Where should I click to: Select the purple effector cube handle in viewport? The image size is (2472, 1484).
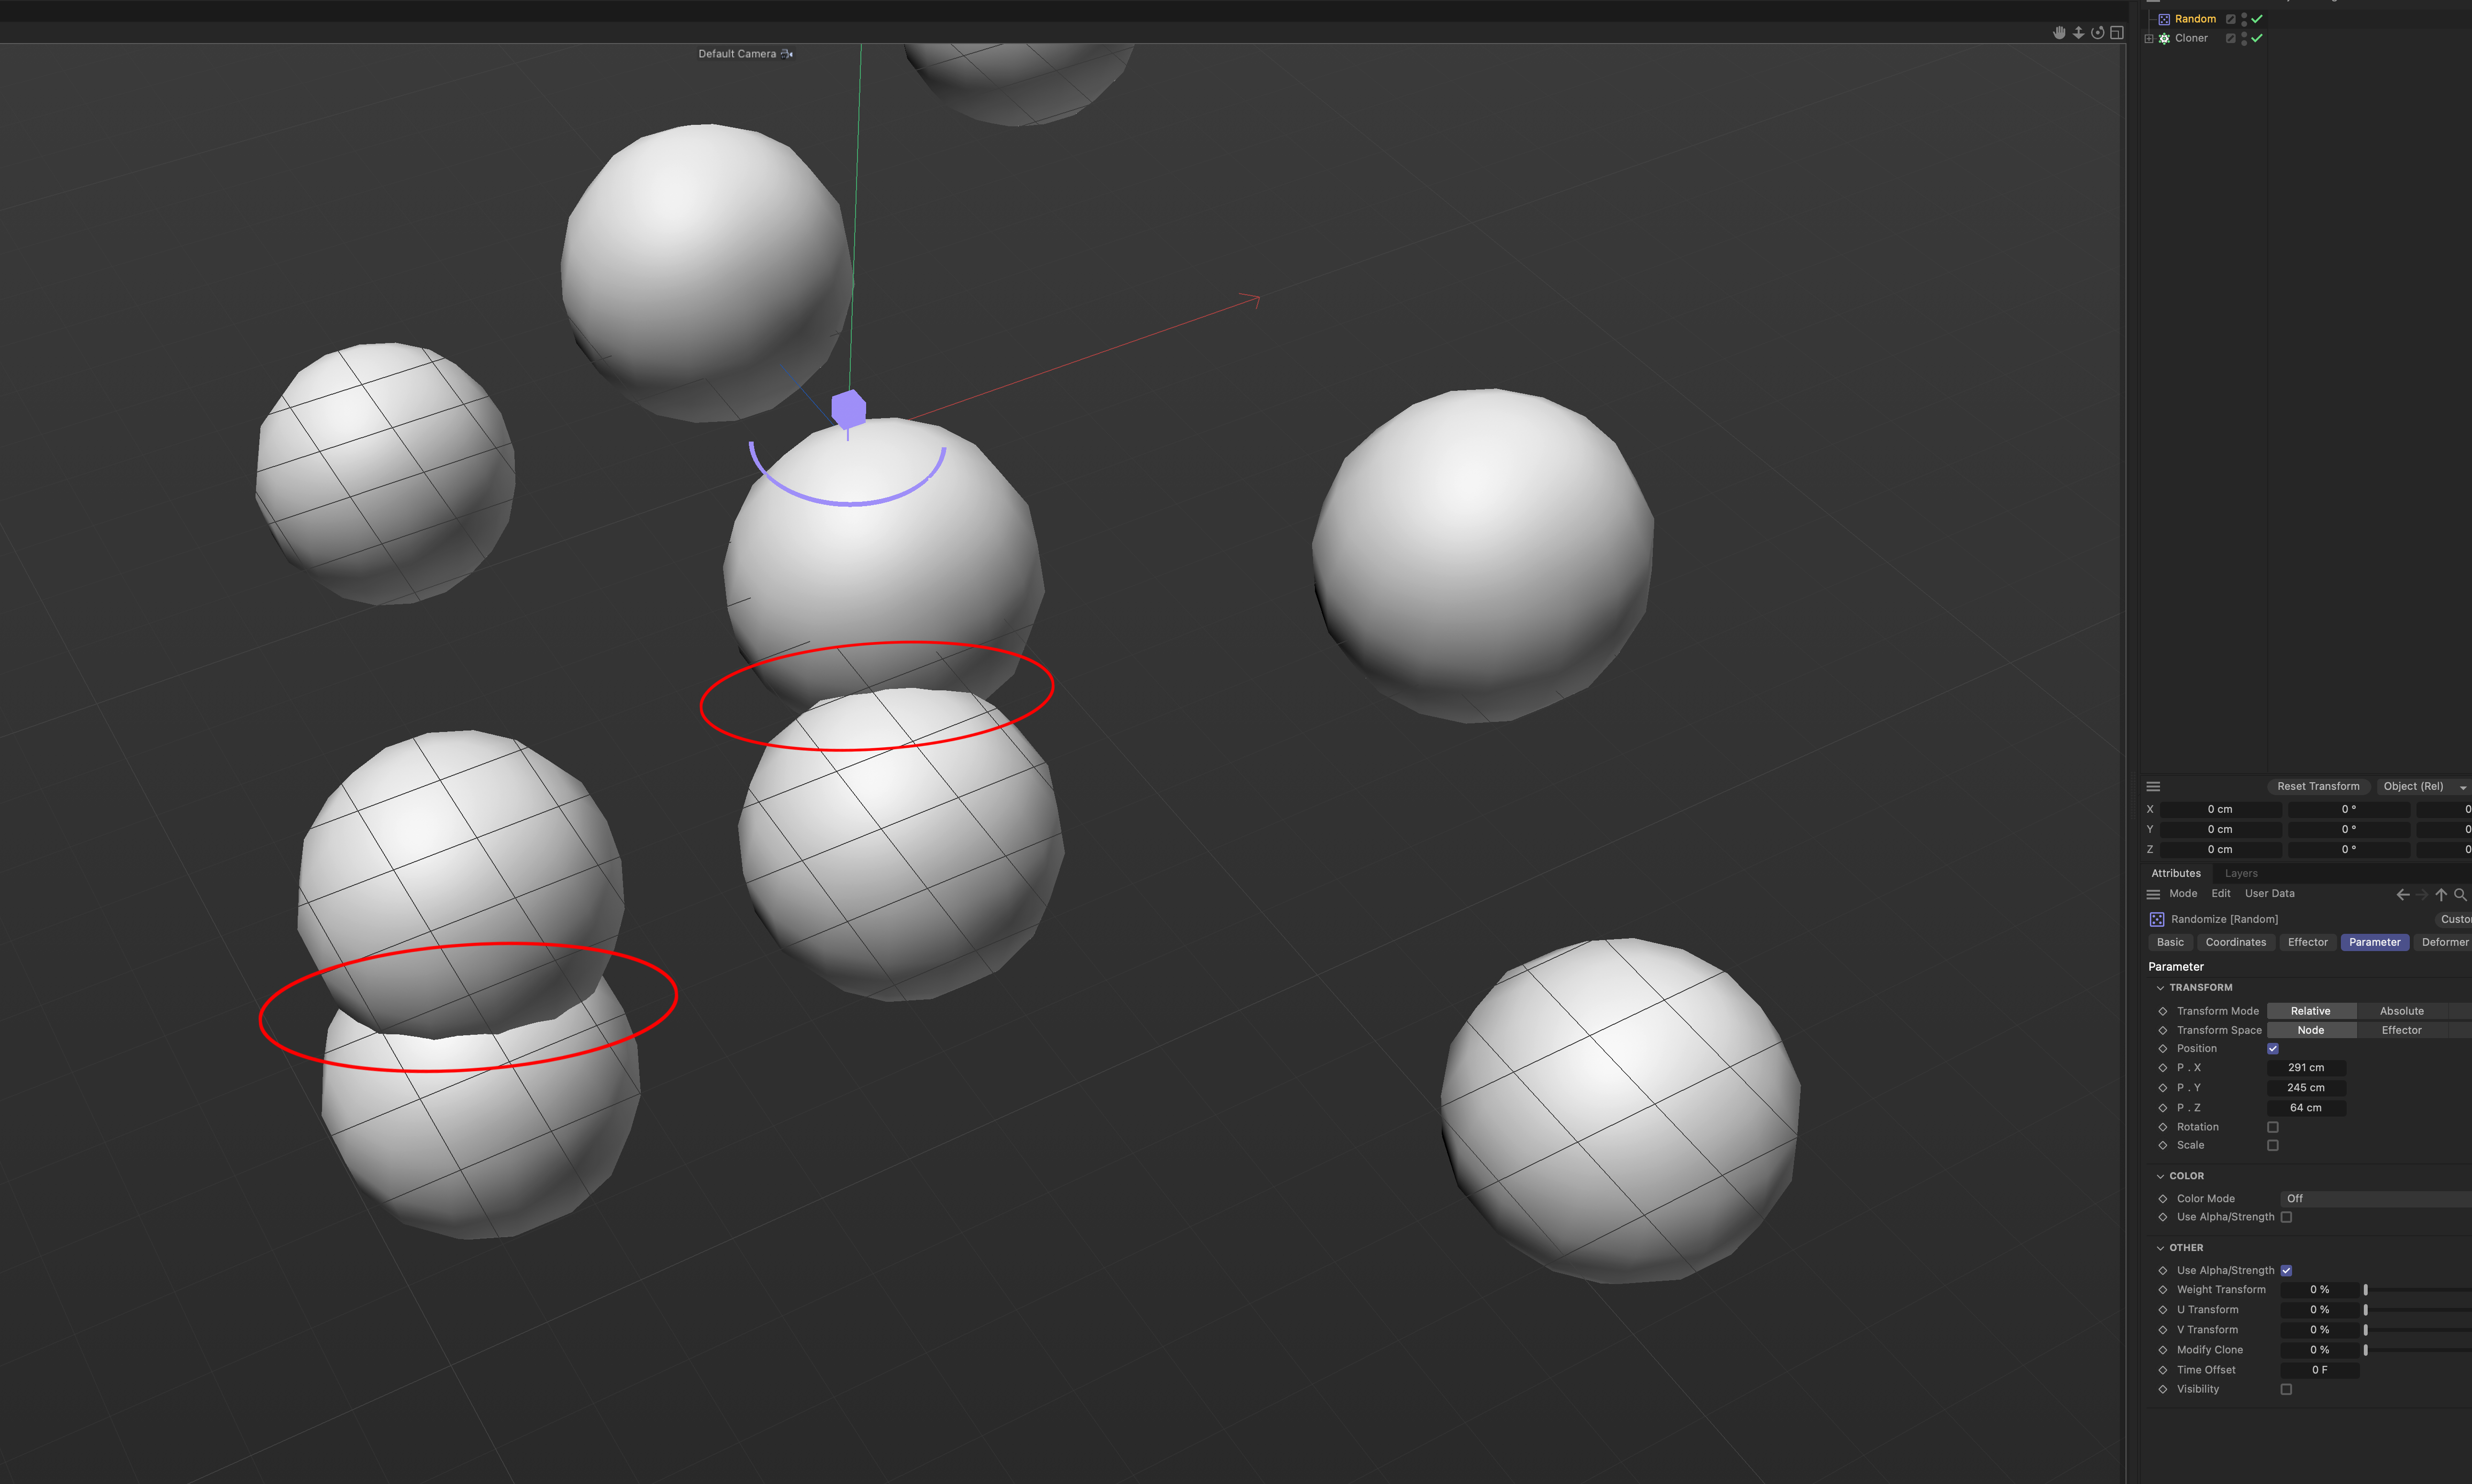[x=849, y=409]
